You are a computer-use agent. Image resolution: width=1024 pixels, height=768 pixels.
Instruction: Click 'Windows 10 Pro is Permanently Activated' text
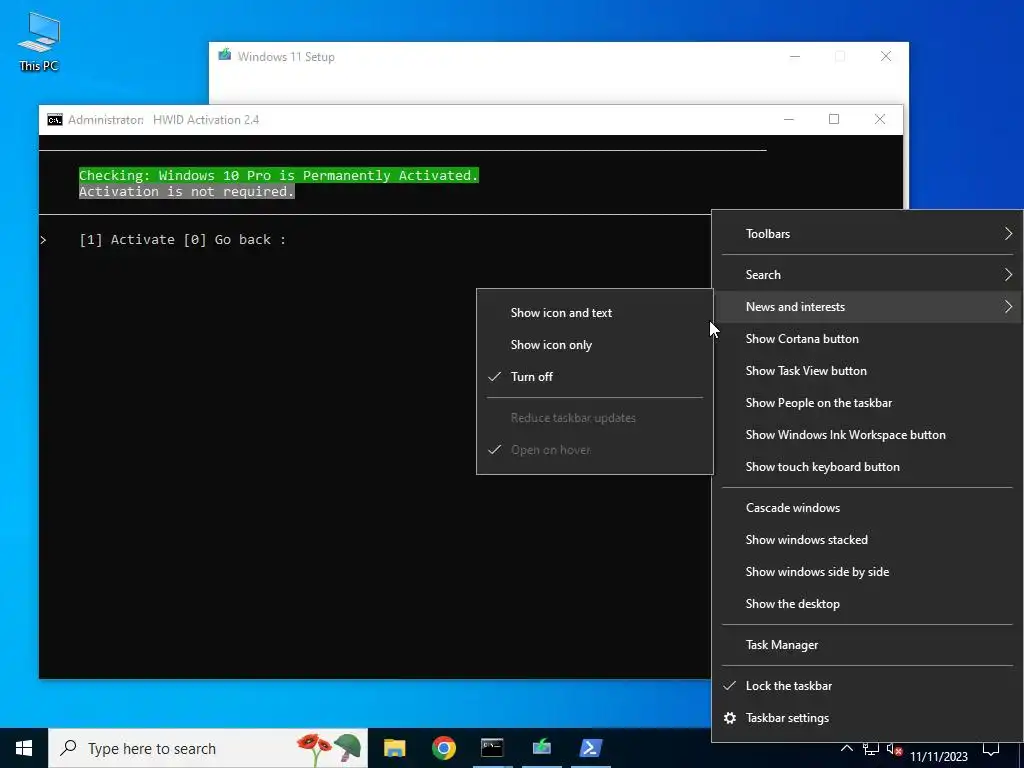(x=316, y=175)
